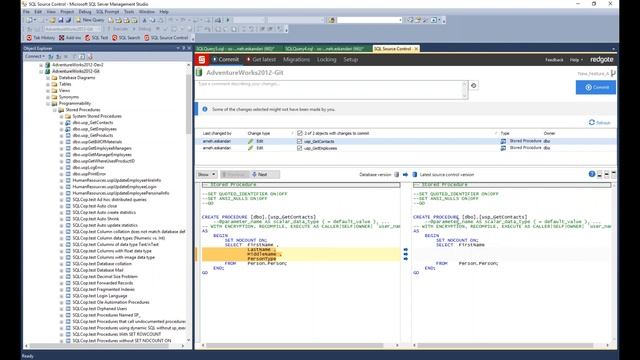
Task: Expand the AdventureWorks2012-Dev2 database node
Action: click(x=41, y=65)
